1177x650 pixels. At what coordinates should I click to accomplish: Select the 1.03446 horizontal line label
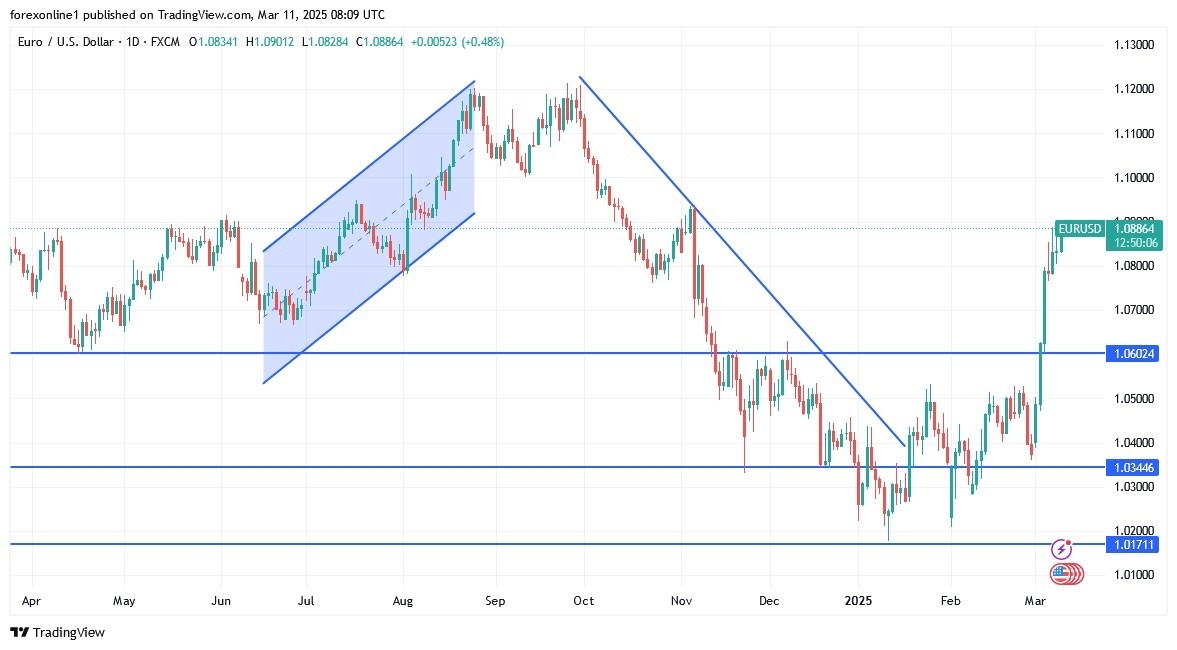1131,467
